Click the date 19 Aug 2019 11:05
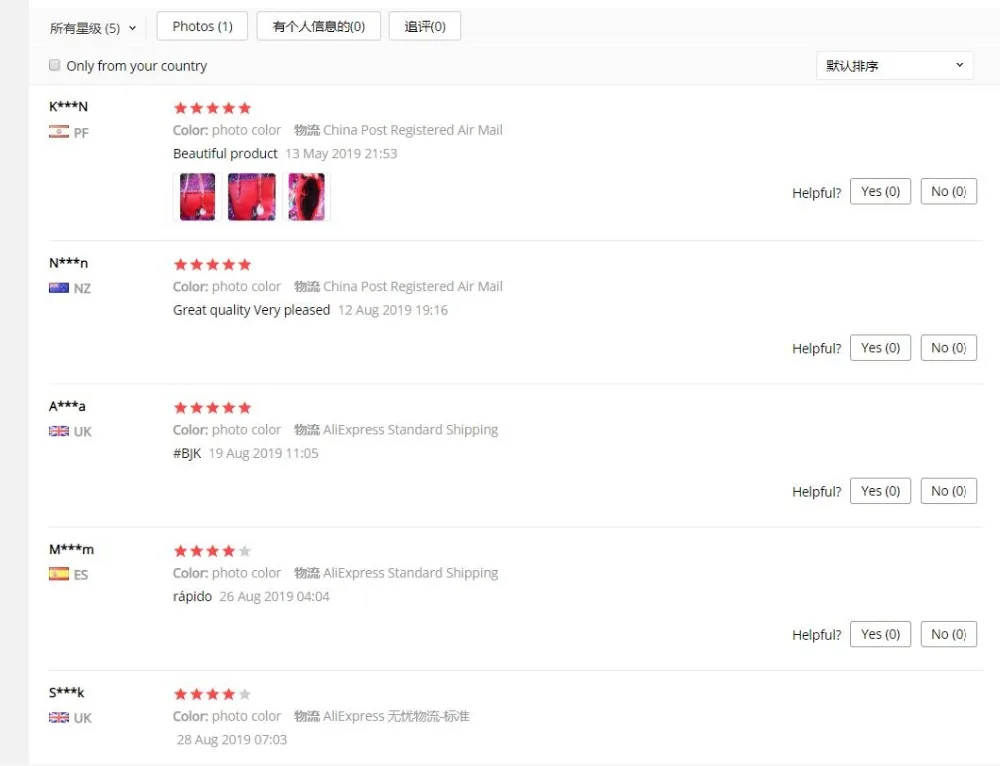This screenshot has width=1000, height=766. 263,453
